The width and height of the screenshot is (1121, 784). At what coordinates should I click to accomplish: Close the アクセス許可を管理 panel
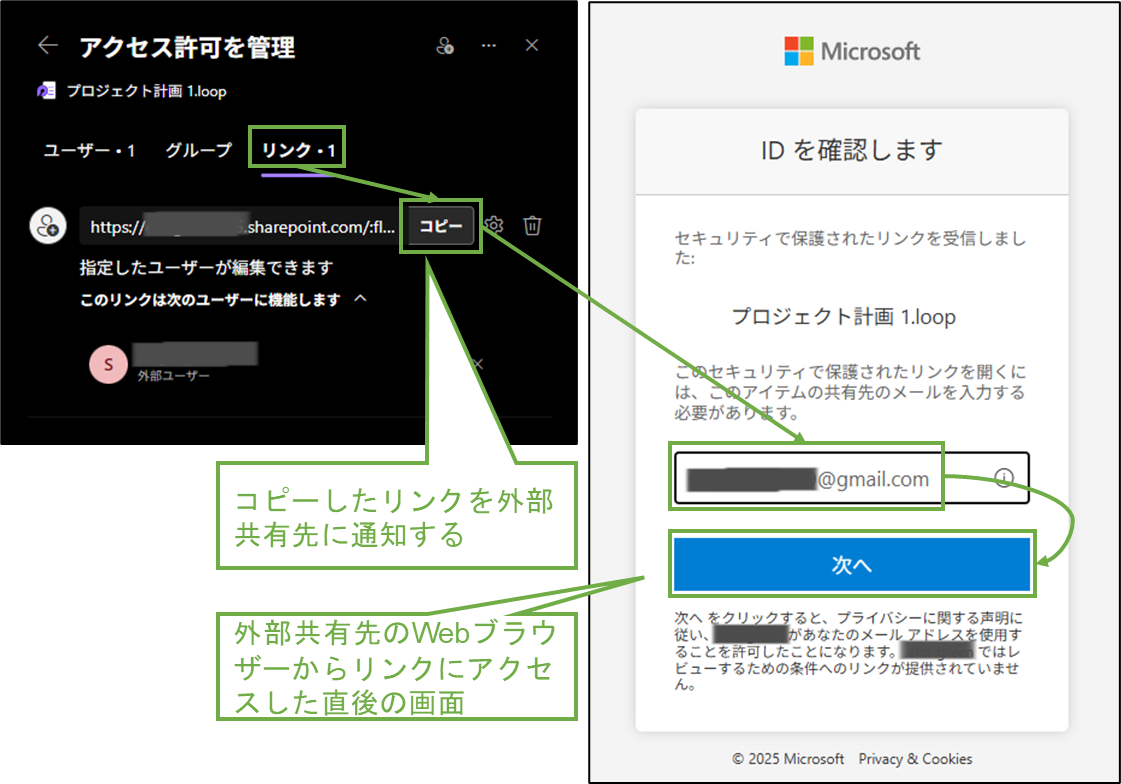(x=532, y=46)
